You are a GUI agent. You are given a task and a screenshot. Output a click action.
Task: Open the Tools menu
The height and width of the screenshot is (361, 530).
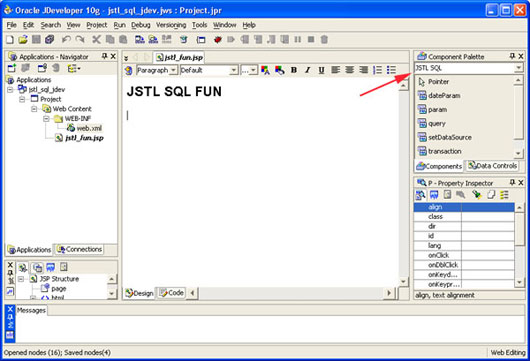point(199,25)
